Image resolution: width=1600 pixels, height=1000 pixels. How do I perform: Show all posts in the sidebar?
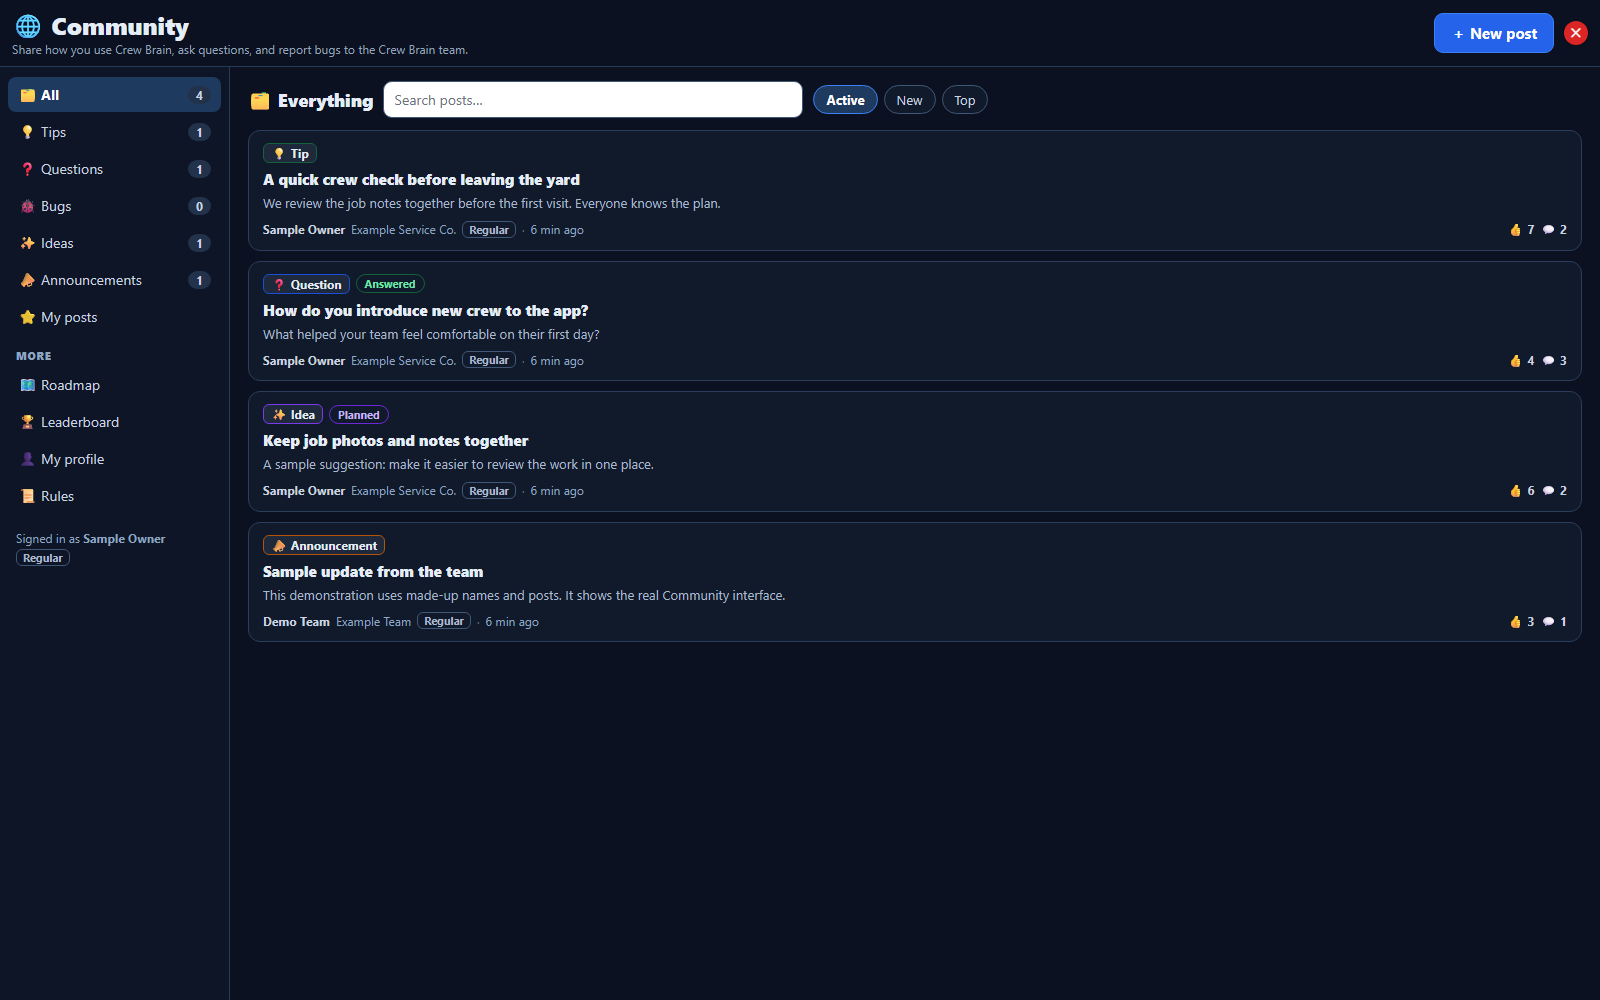(114, 95)
